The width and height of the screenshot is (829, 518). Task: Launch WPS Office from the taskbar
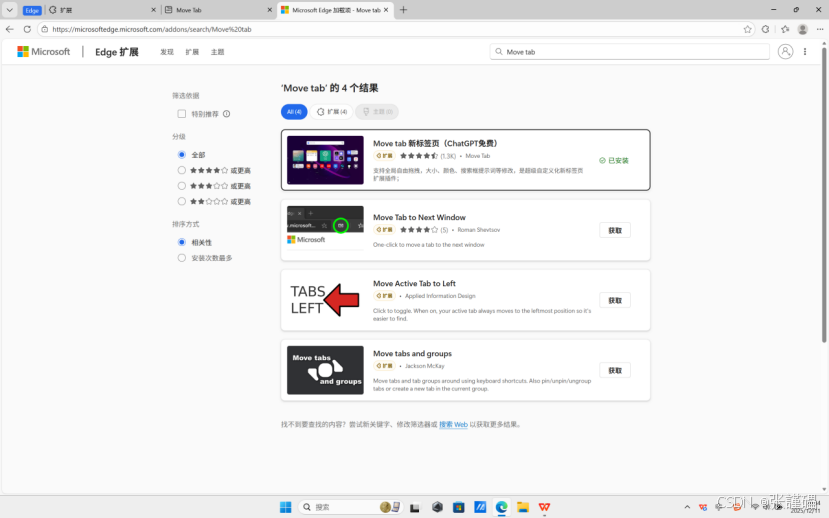coord(544,507)
